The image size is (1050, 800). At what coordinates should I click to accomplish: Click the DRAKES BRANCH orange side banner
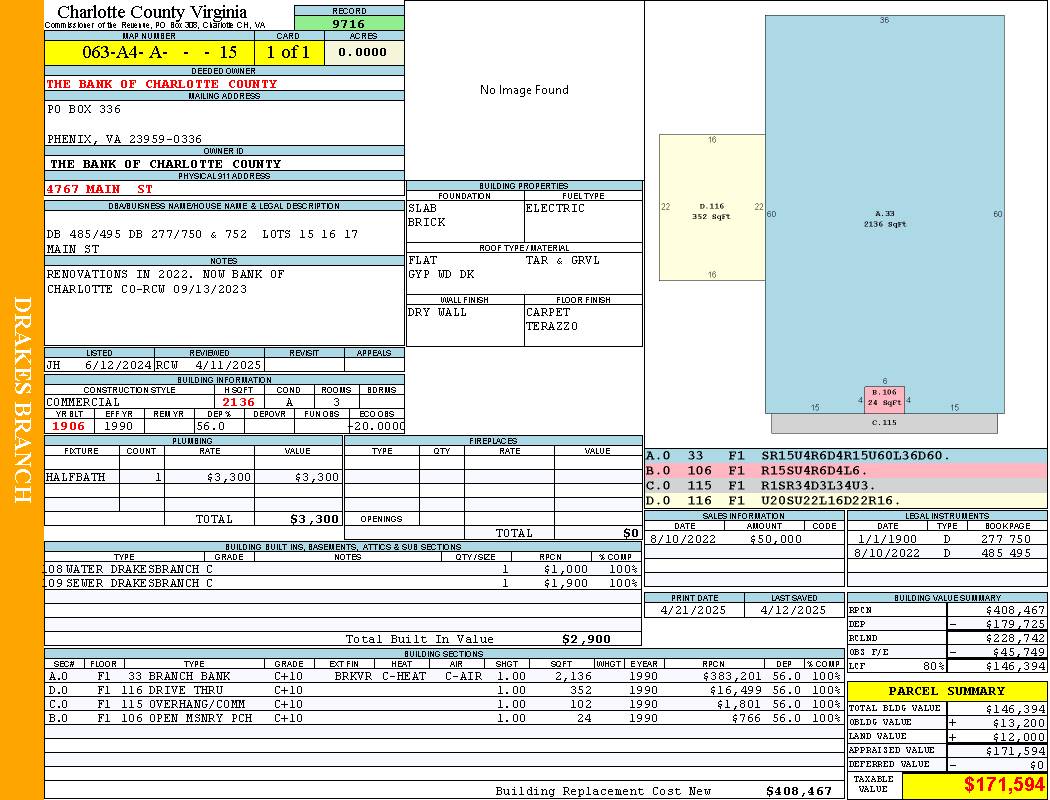tap(21, 400)
